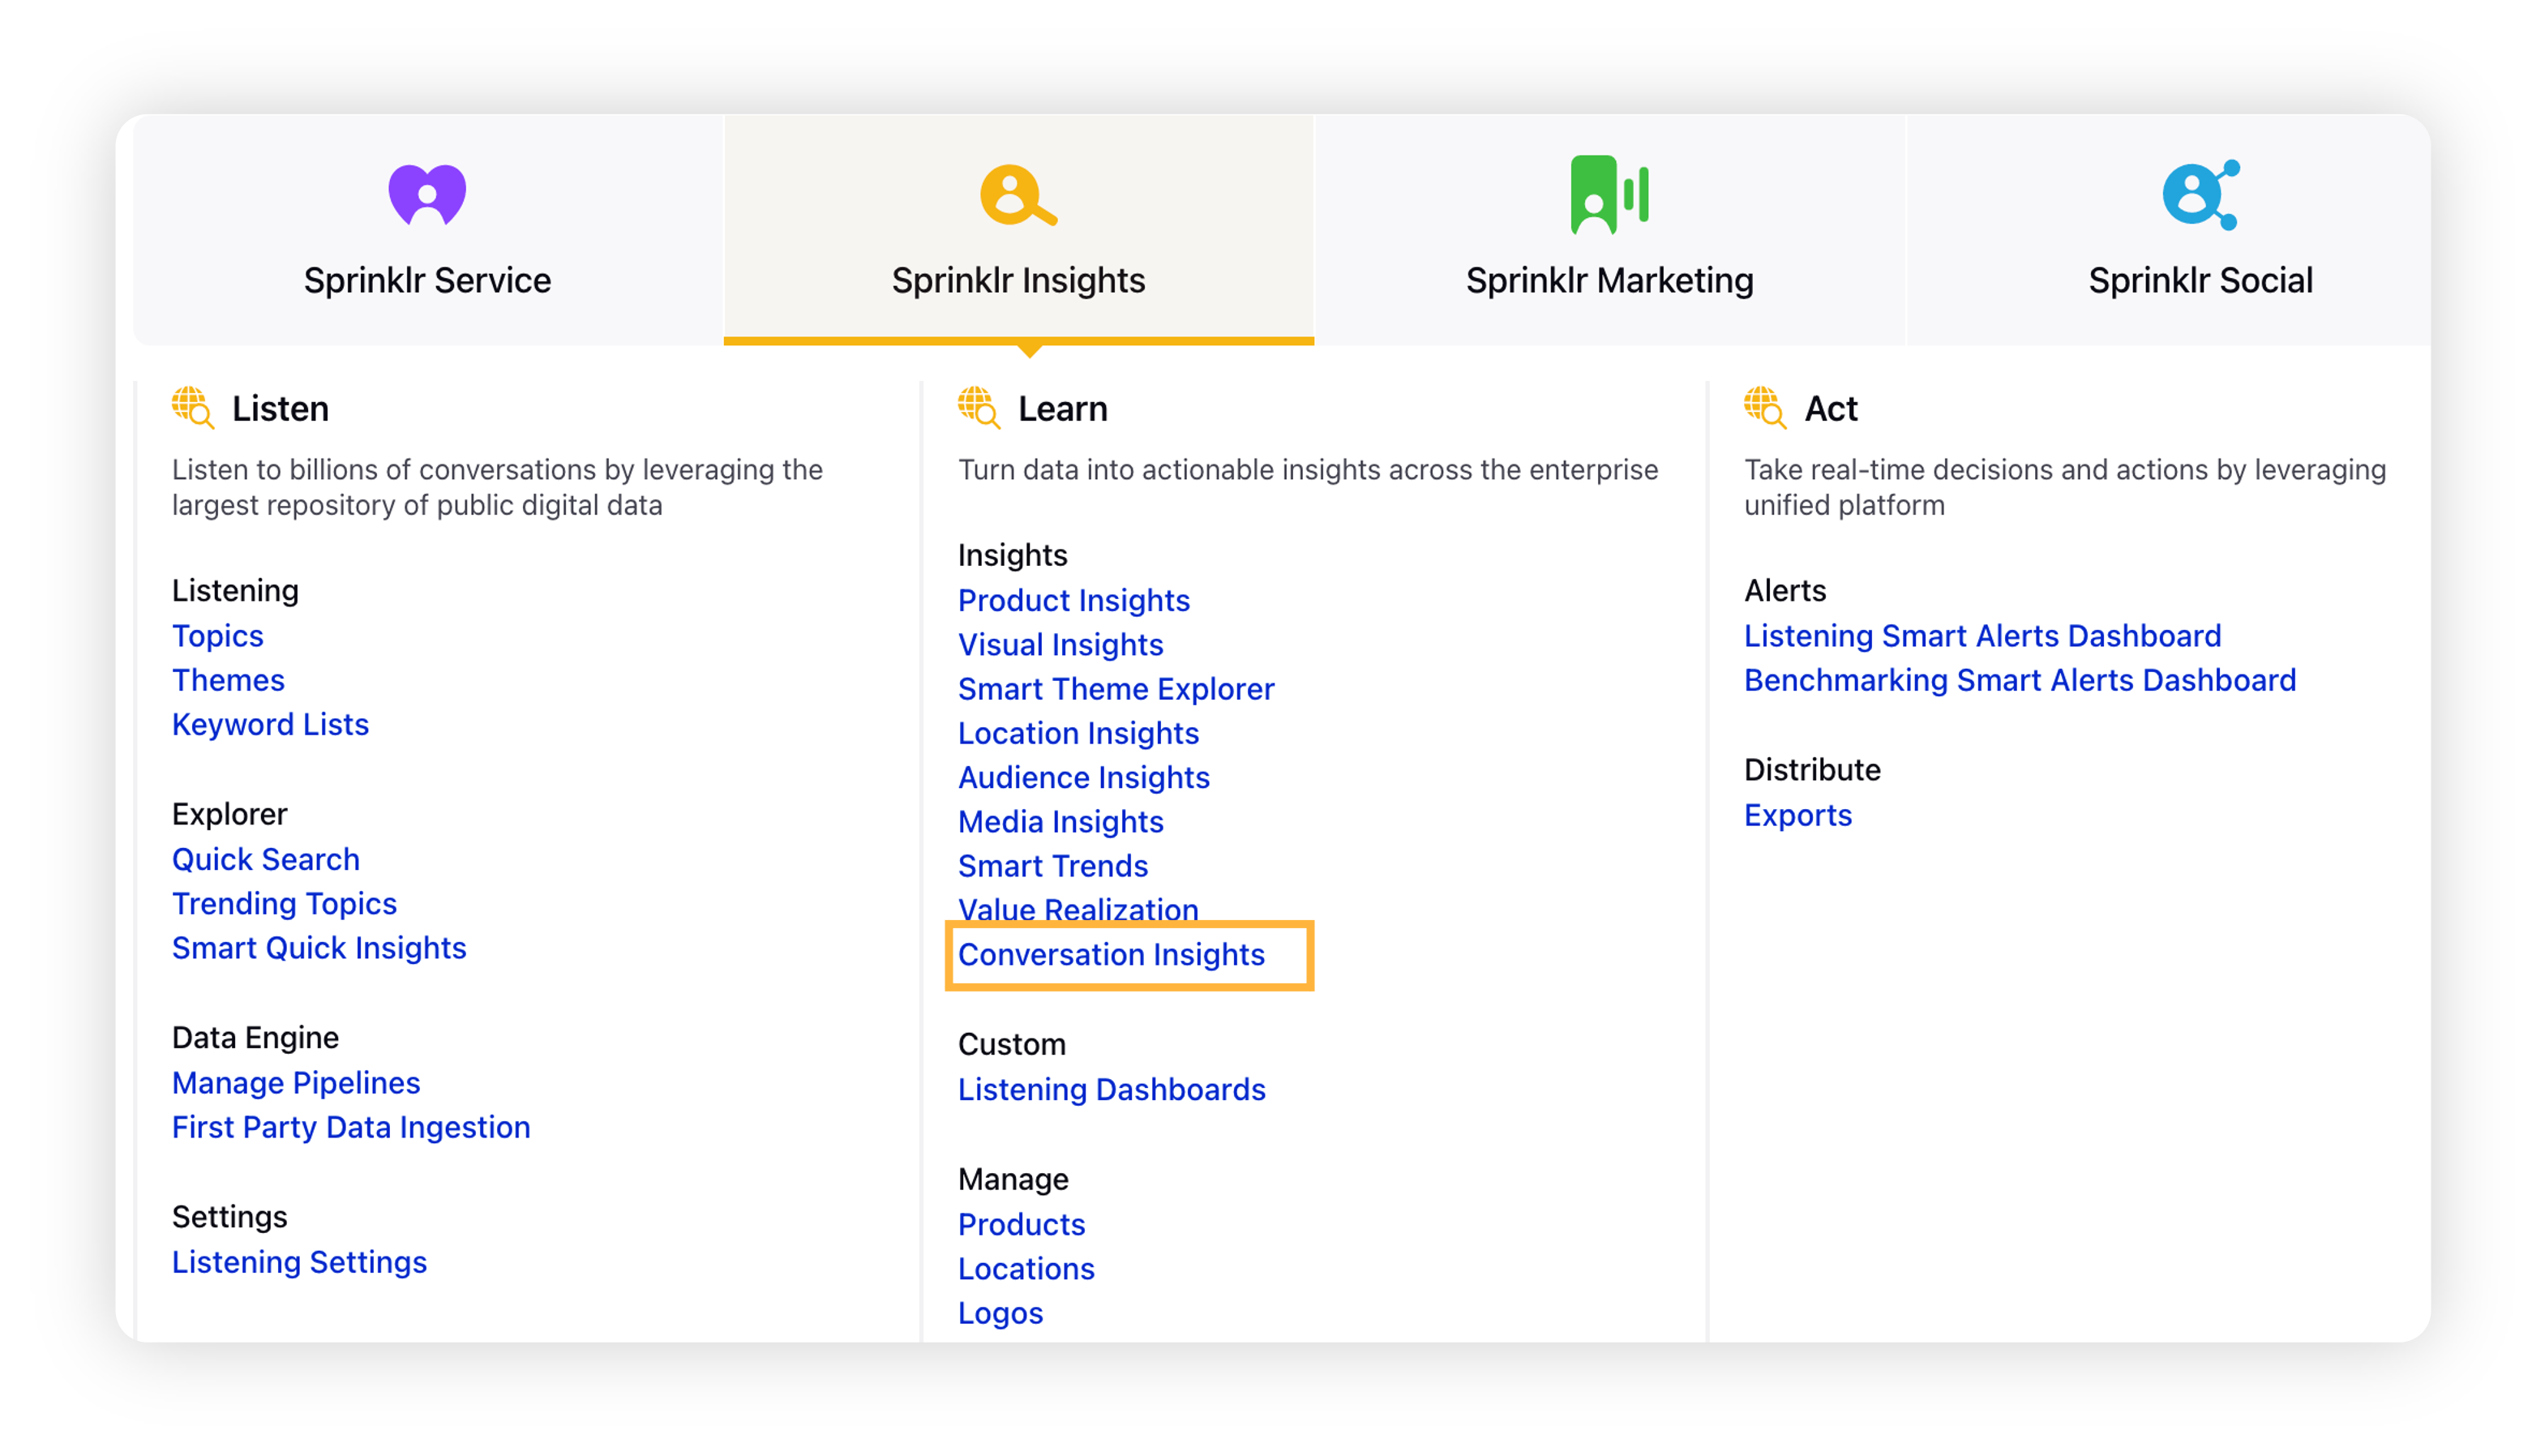This screenshot has height=1456, width=2545.
Task: Click the 'Listen to billions of conversations' description
Action: pyautogui.click(x=497, y=487)
